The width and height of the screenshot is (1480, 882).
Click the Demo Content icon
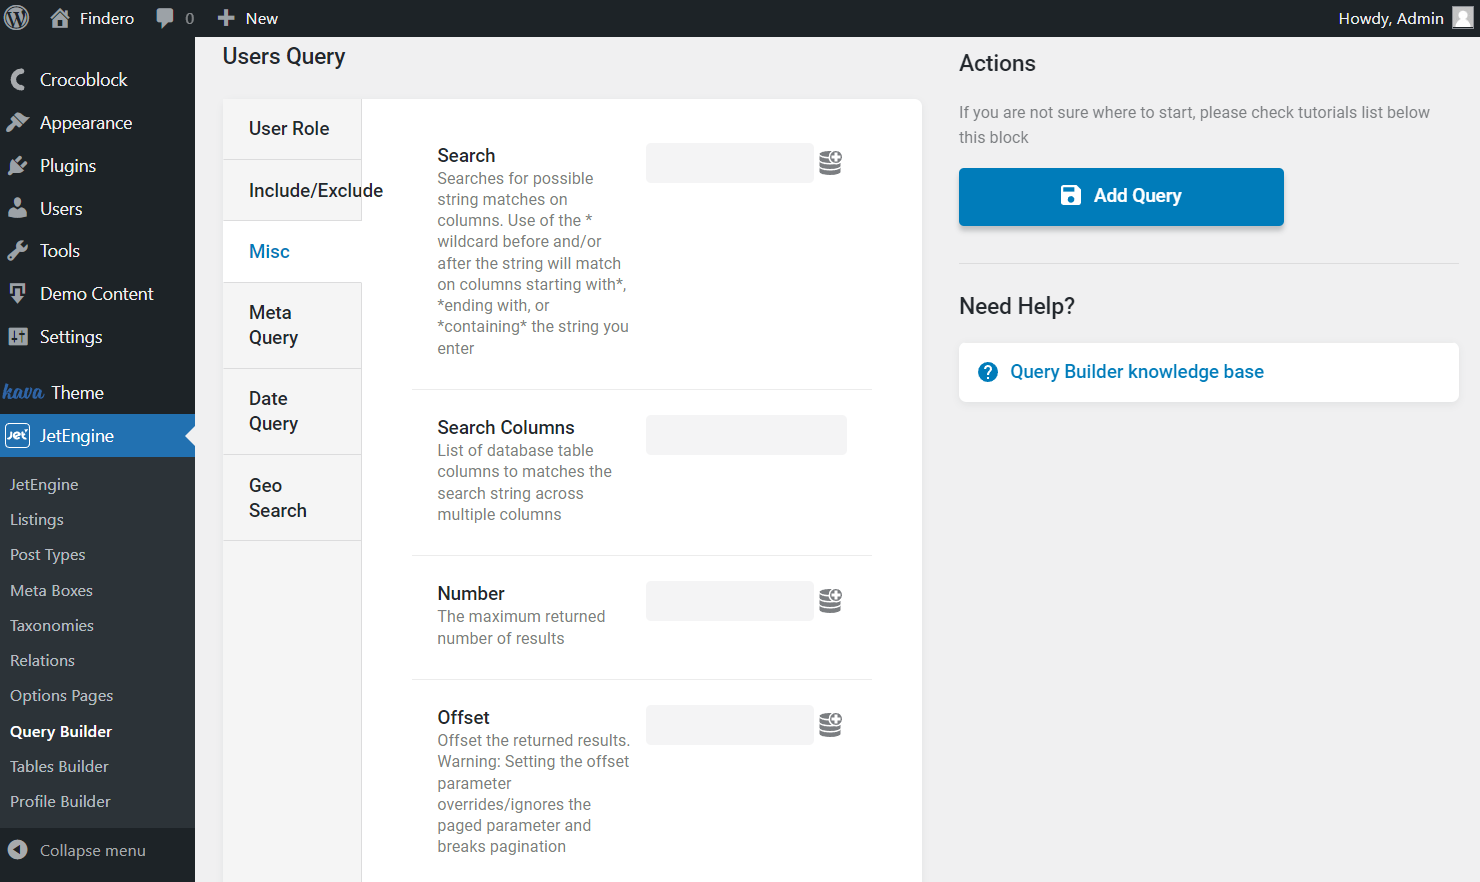pos(18,293)
